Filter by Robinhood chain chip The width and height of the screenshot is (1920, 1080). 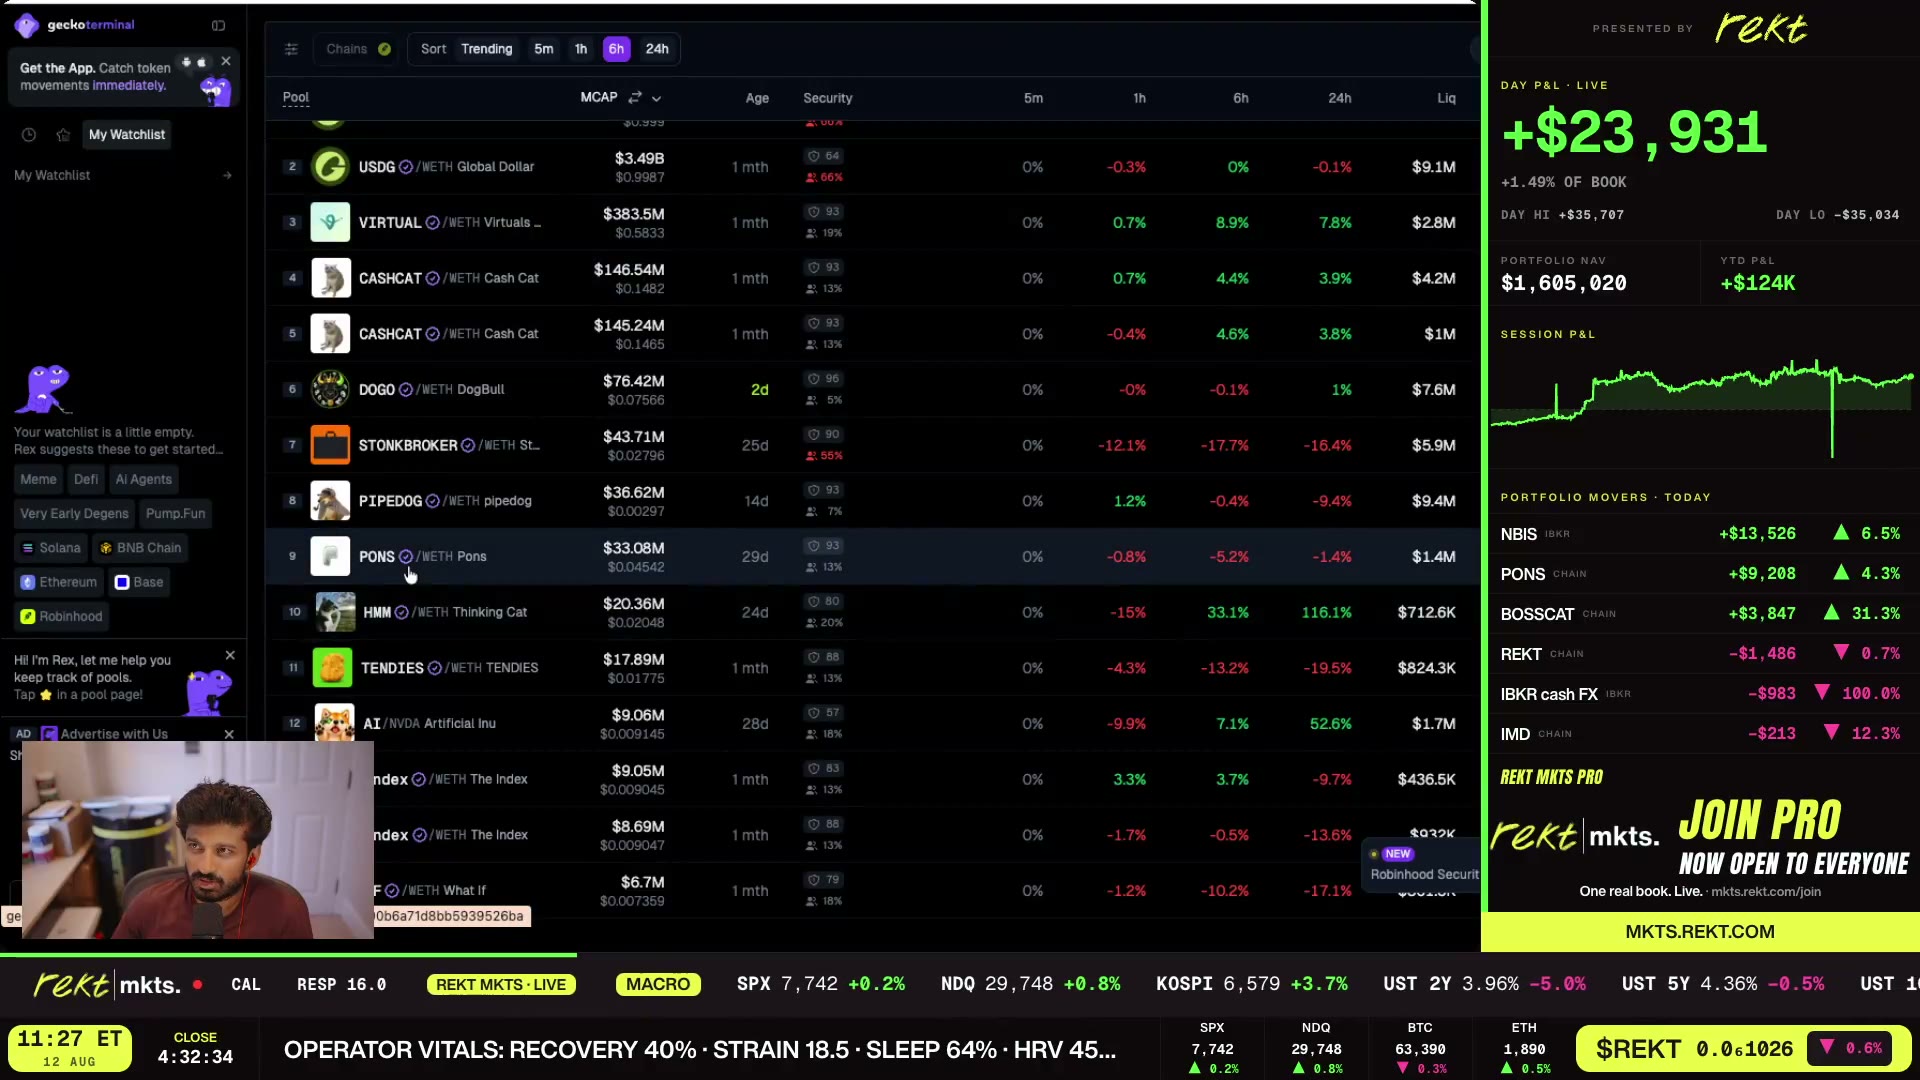(62, 617)
